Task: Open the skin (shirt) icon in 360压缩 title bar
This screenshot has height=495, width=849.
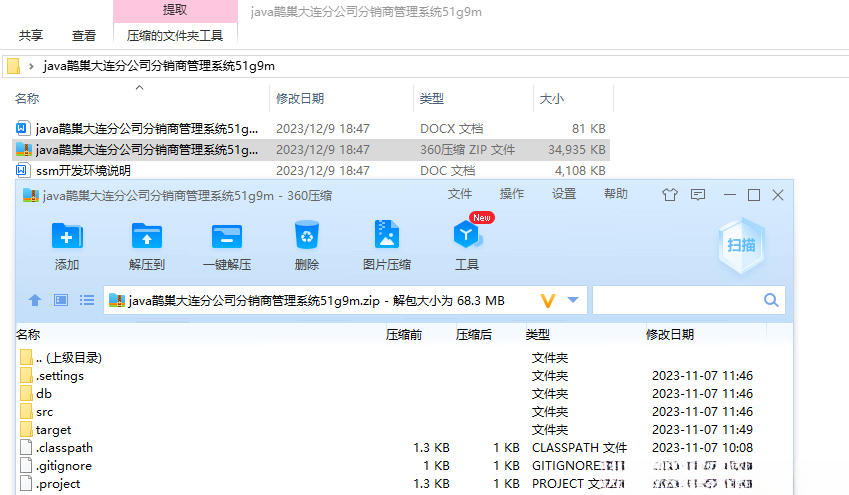Action: [670, 194]
